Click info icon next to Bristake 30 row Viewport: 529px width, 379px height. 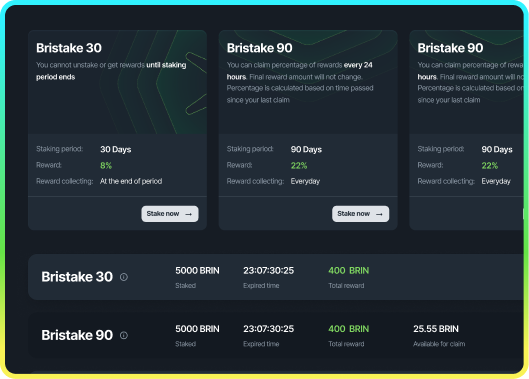124,277
